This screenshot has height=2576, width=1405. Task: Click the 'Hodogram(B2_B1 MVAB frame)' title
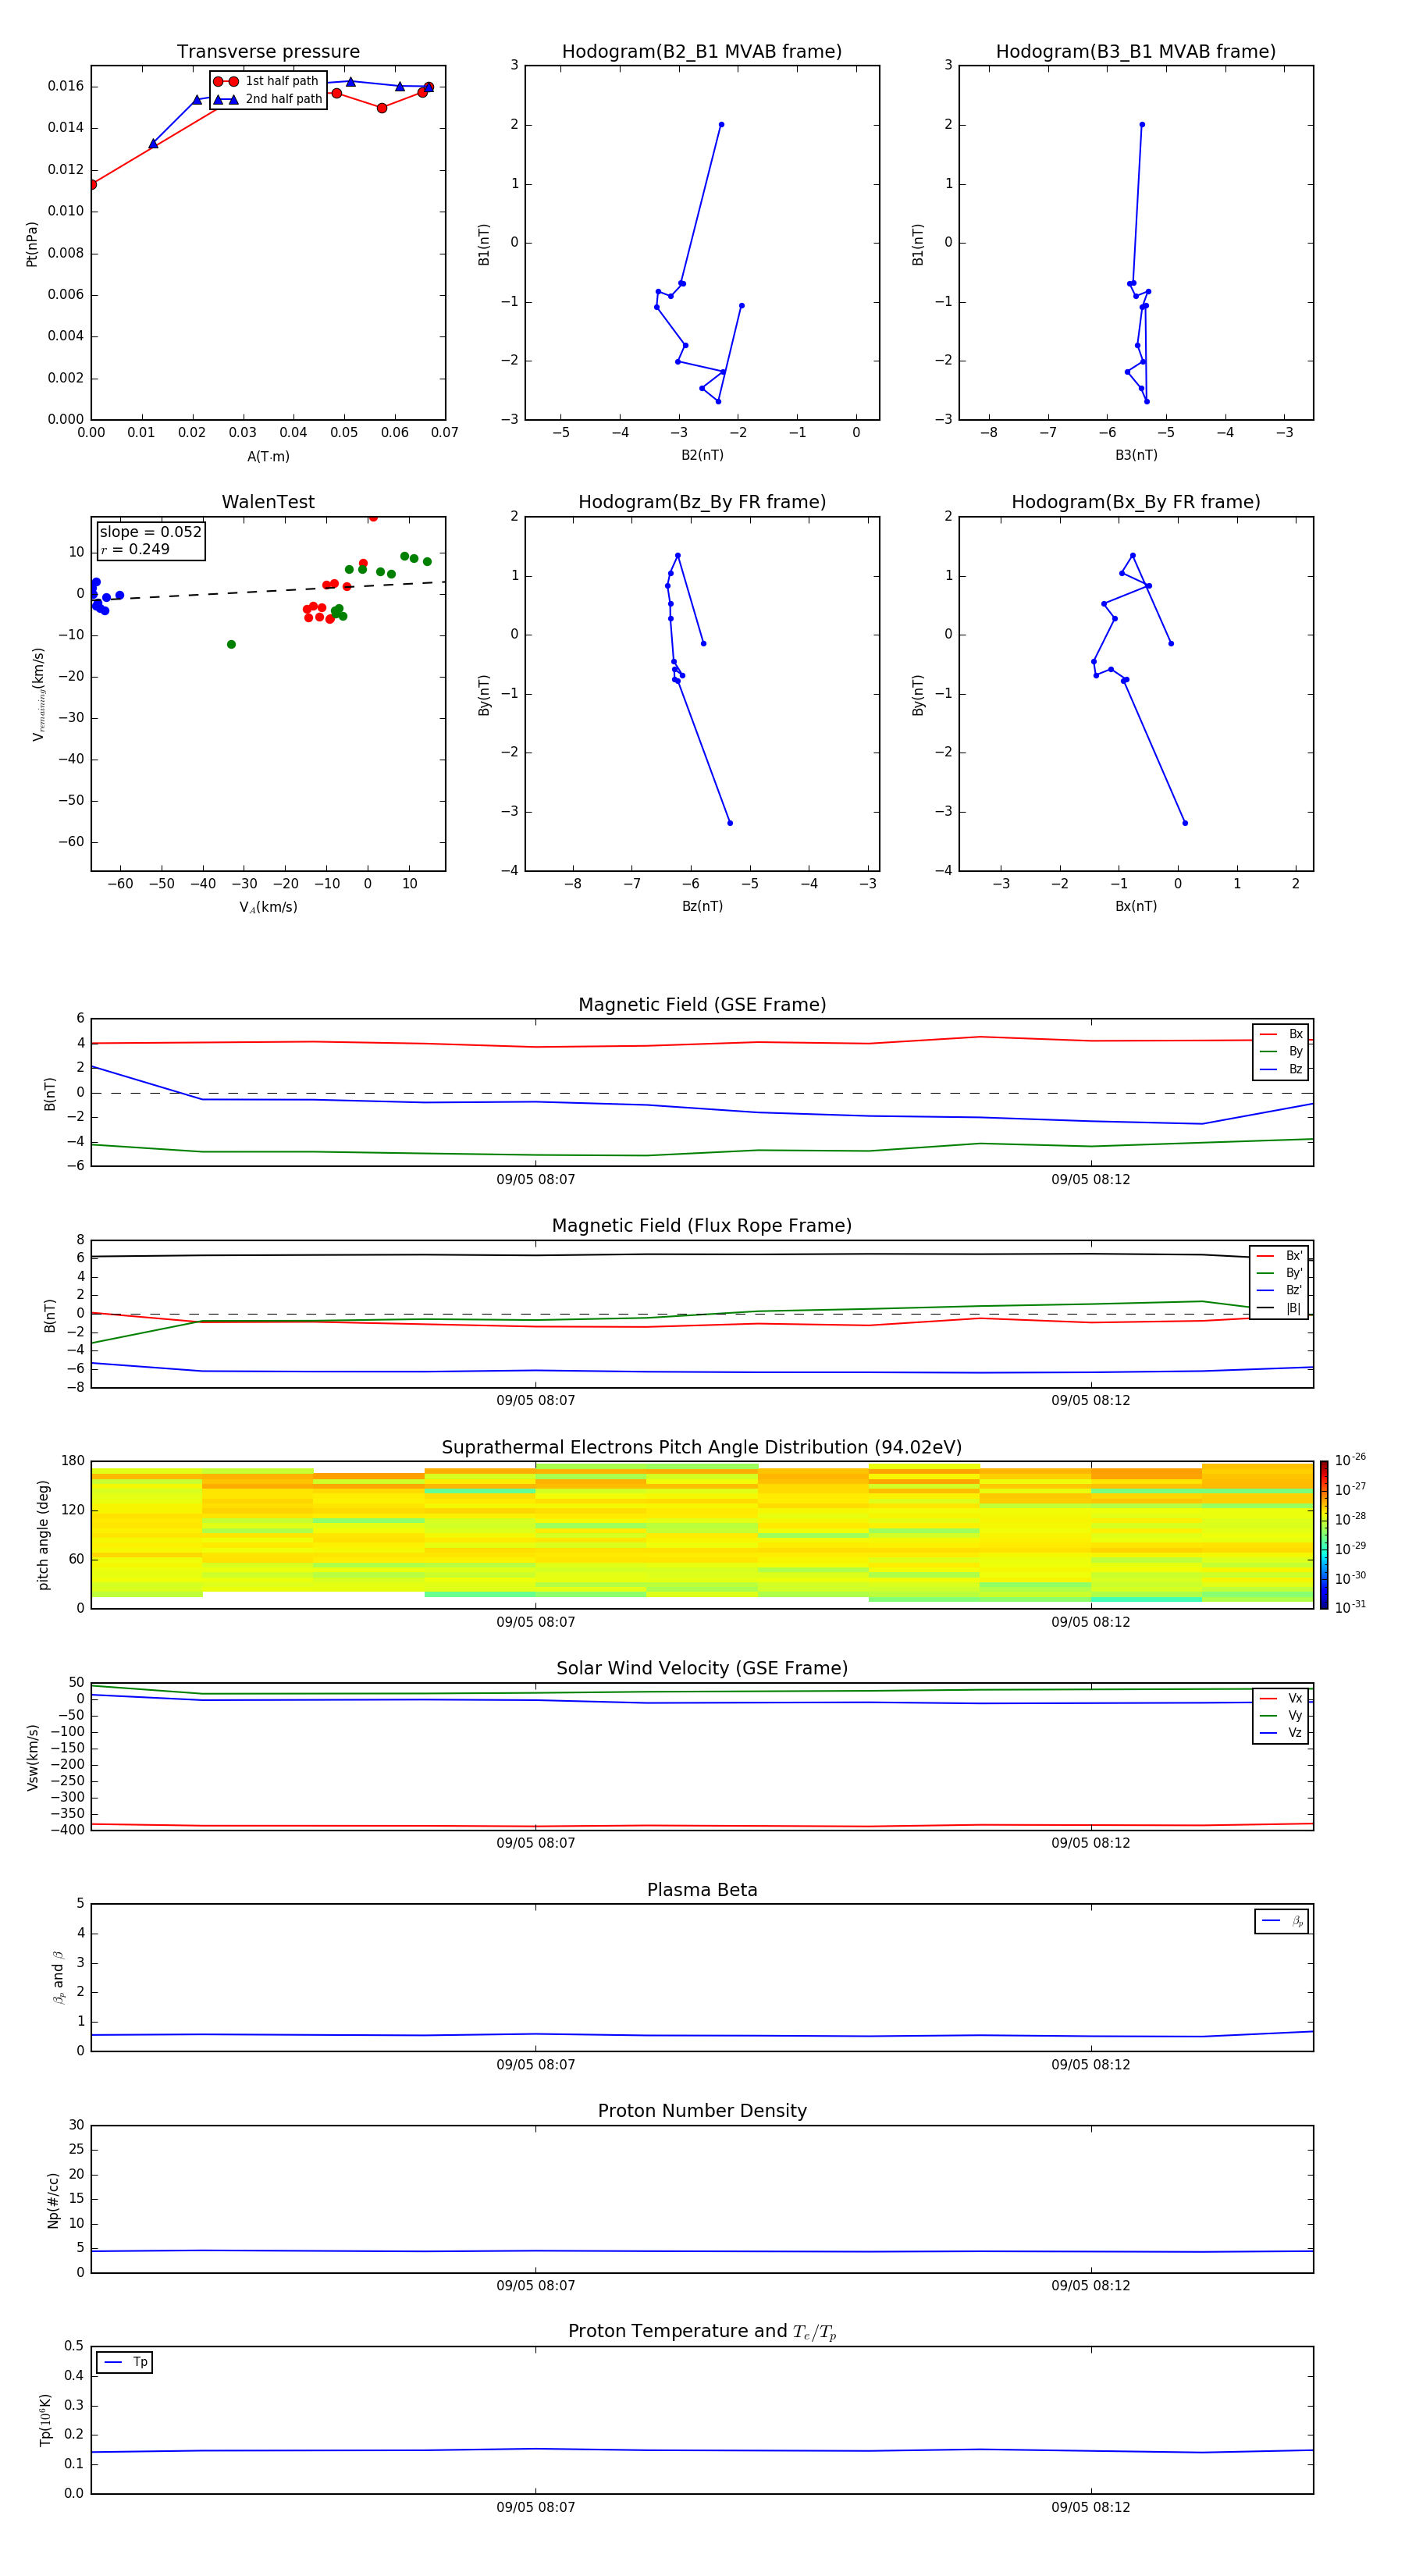[x=702, y=52]
